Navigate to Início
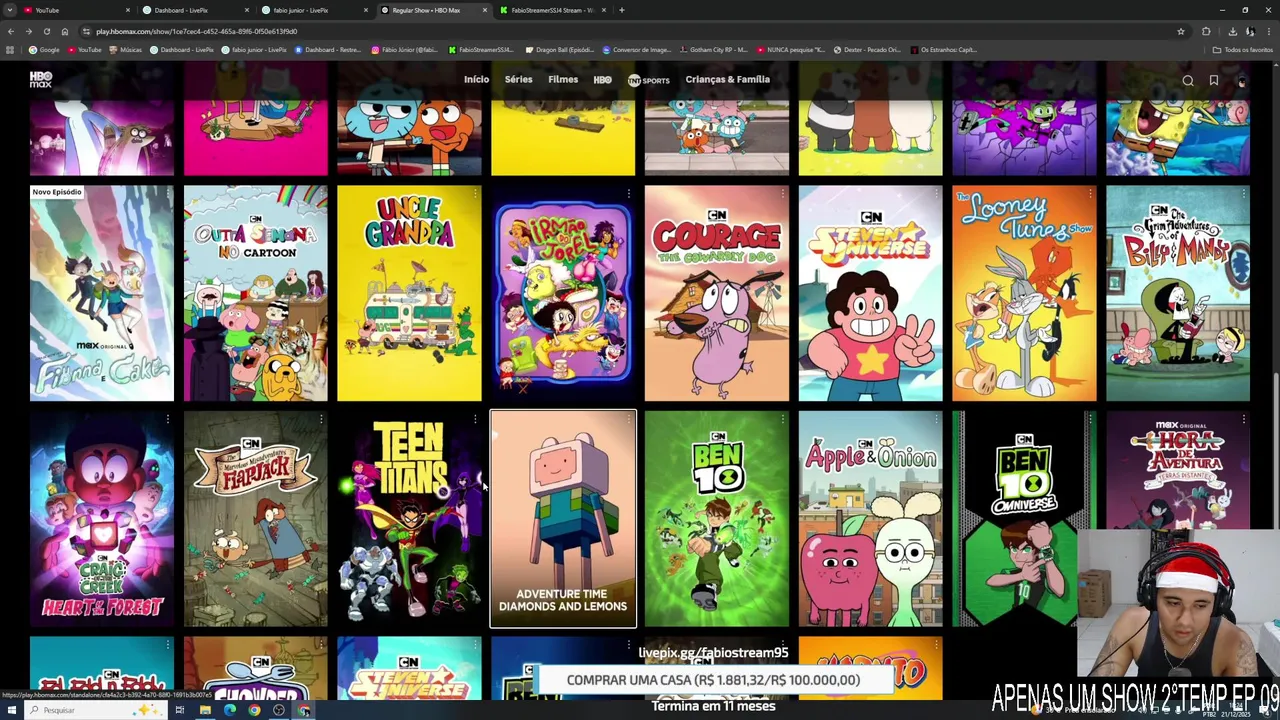Viewport: 1280px width, 720px height. click(x=476, y=80)
